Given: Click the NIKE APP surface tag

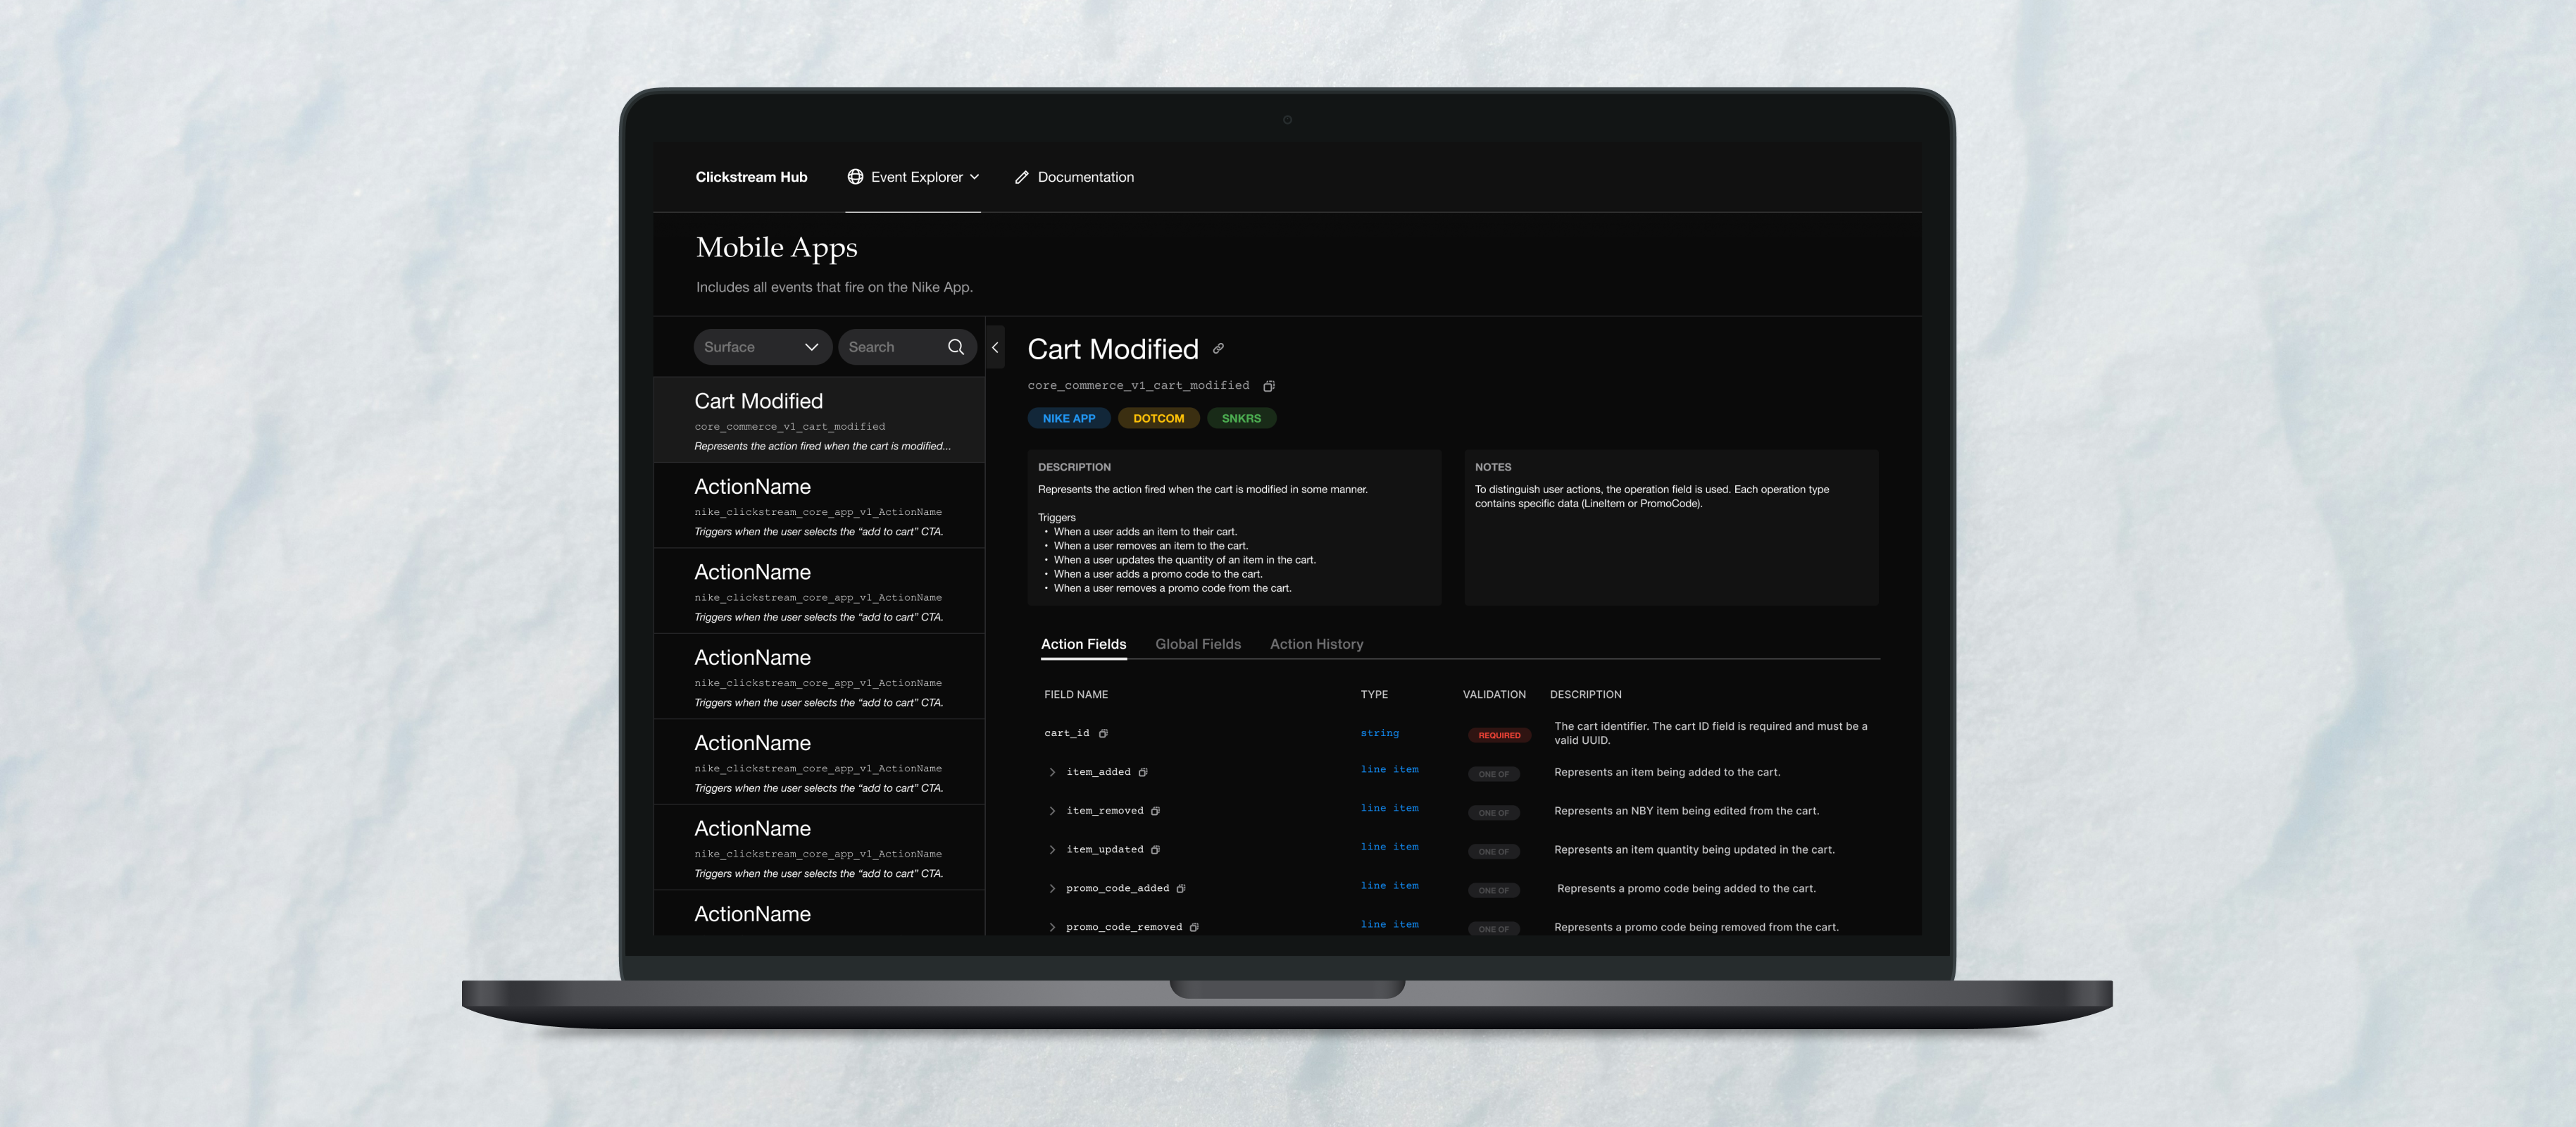Looking at the screenshot, I should 1068,418.
